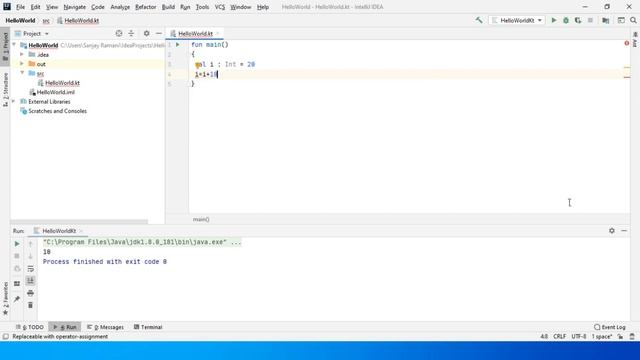Expand the out folder
Image resolution: width=640 pixels, height=360 pixels.
[x=22, y=64]
